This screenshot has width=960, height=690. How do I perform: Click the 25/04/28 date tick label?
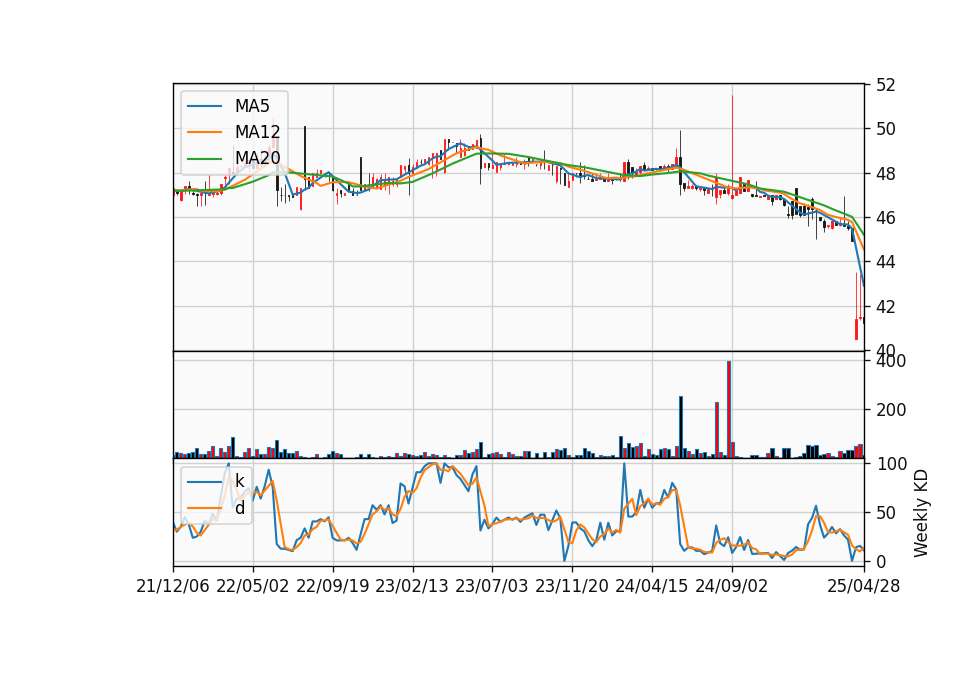point(864,586)
